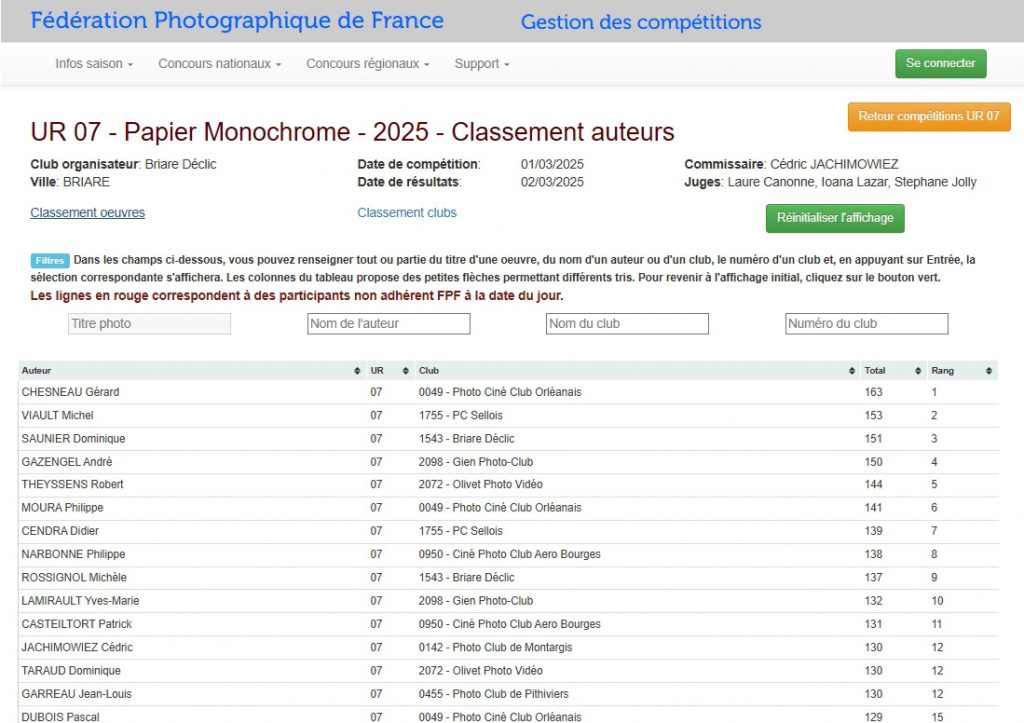The image size is (1024, 723).
Task: Focus the Titre photo filter field
Action: pyautogui.click(x=149, y=324)
